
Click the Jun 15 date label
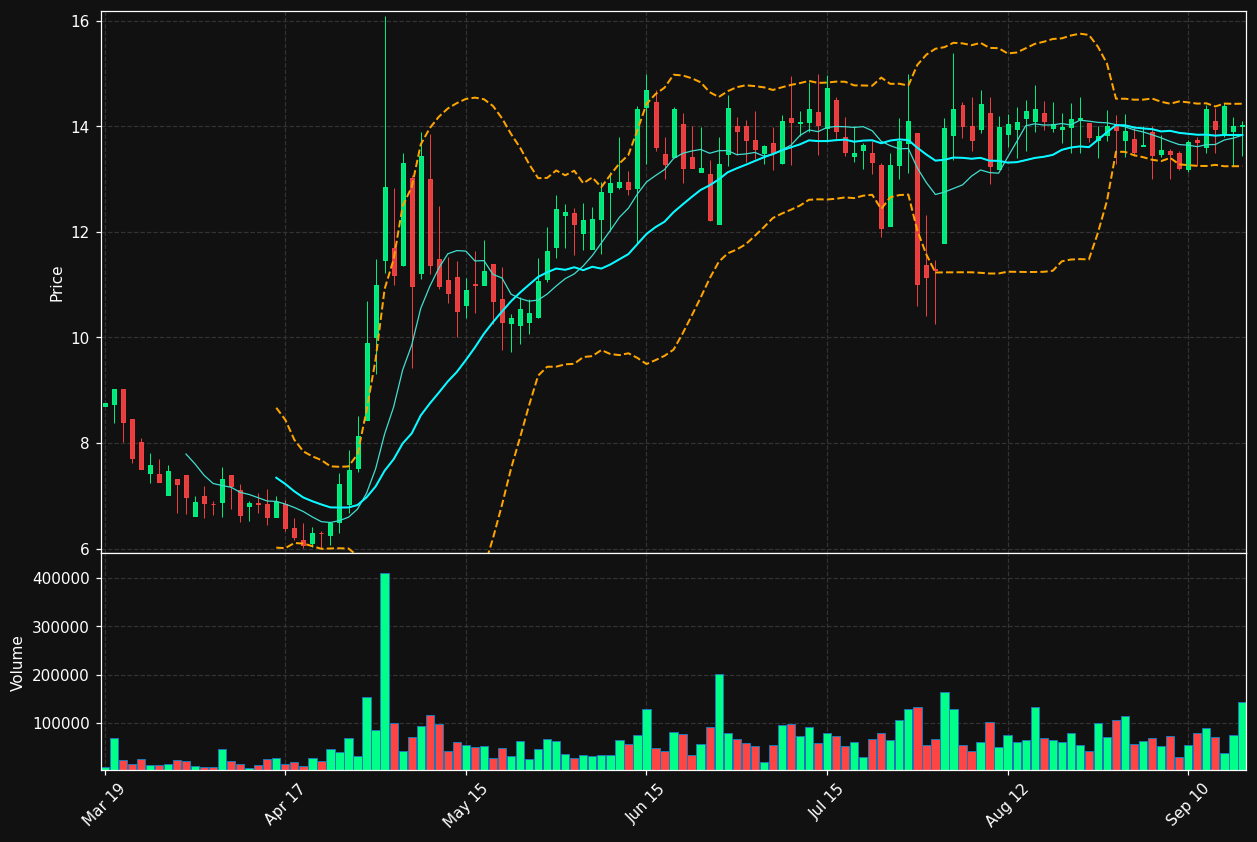coord(645,803)
